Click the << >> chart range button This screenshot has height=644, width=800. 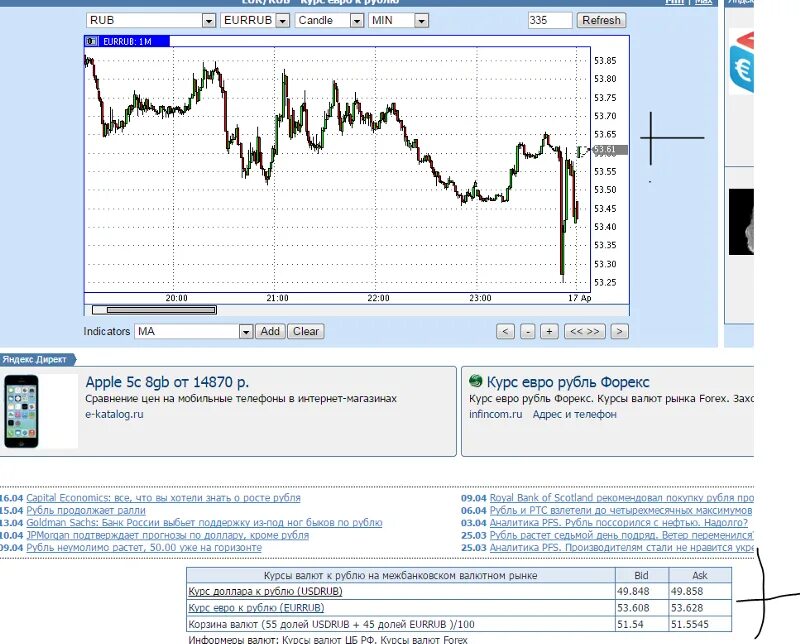click(585, 331)
